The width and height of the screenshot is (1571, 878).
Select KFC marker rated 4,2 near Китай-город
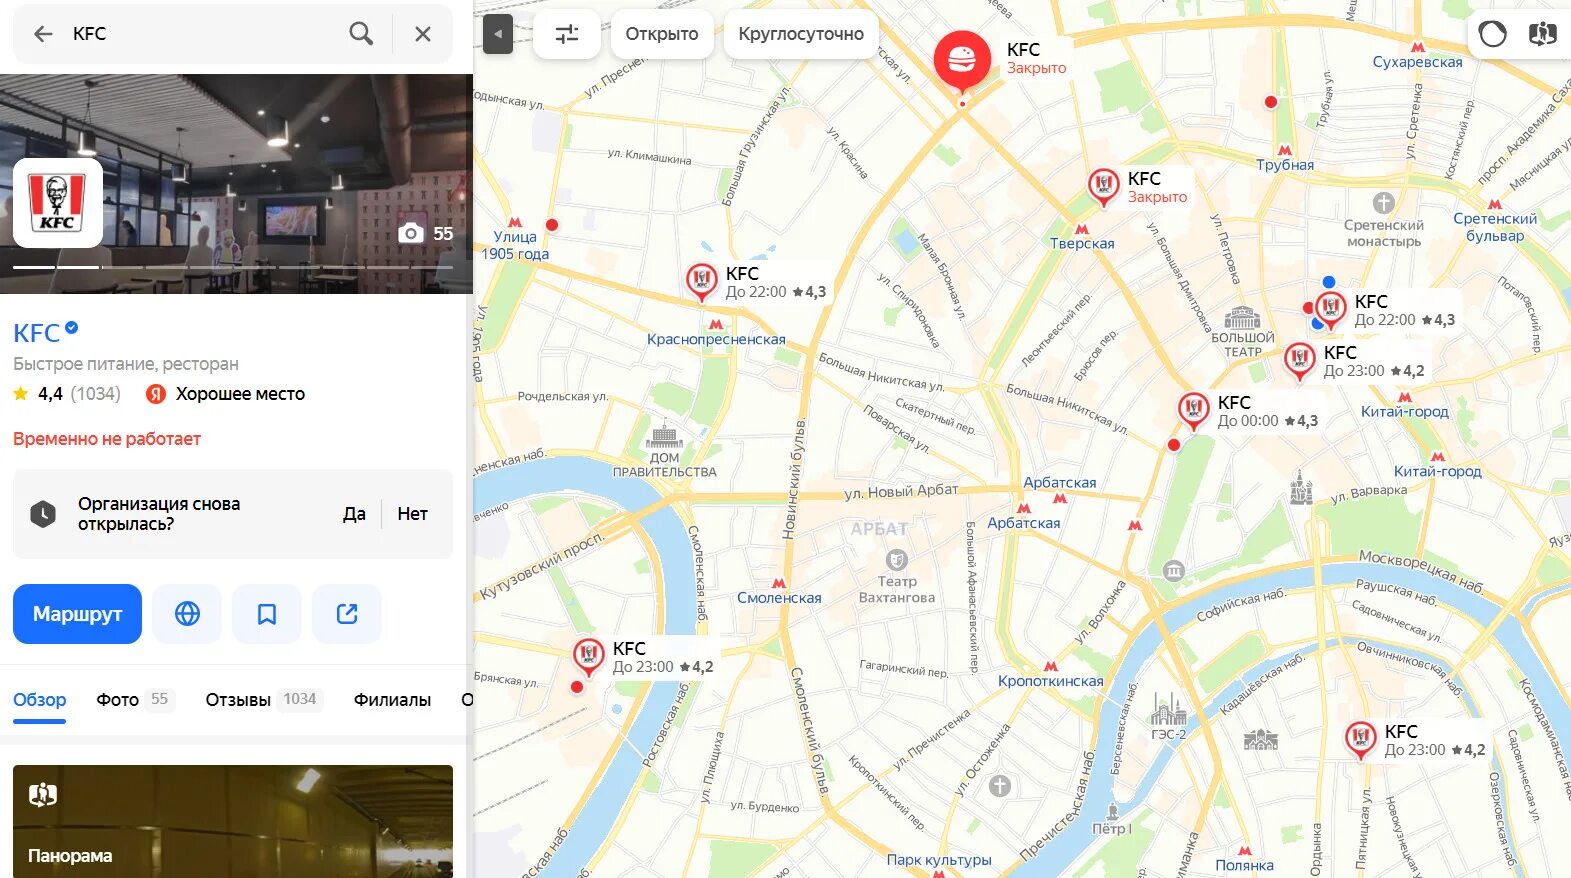click(x=1299, y=360)
